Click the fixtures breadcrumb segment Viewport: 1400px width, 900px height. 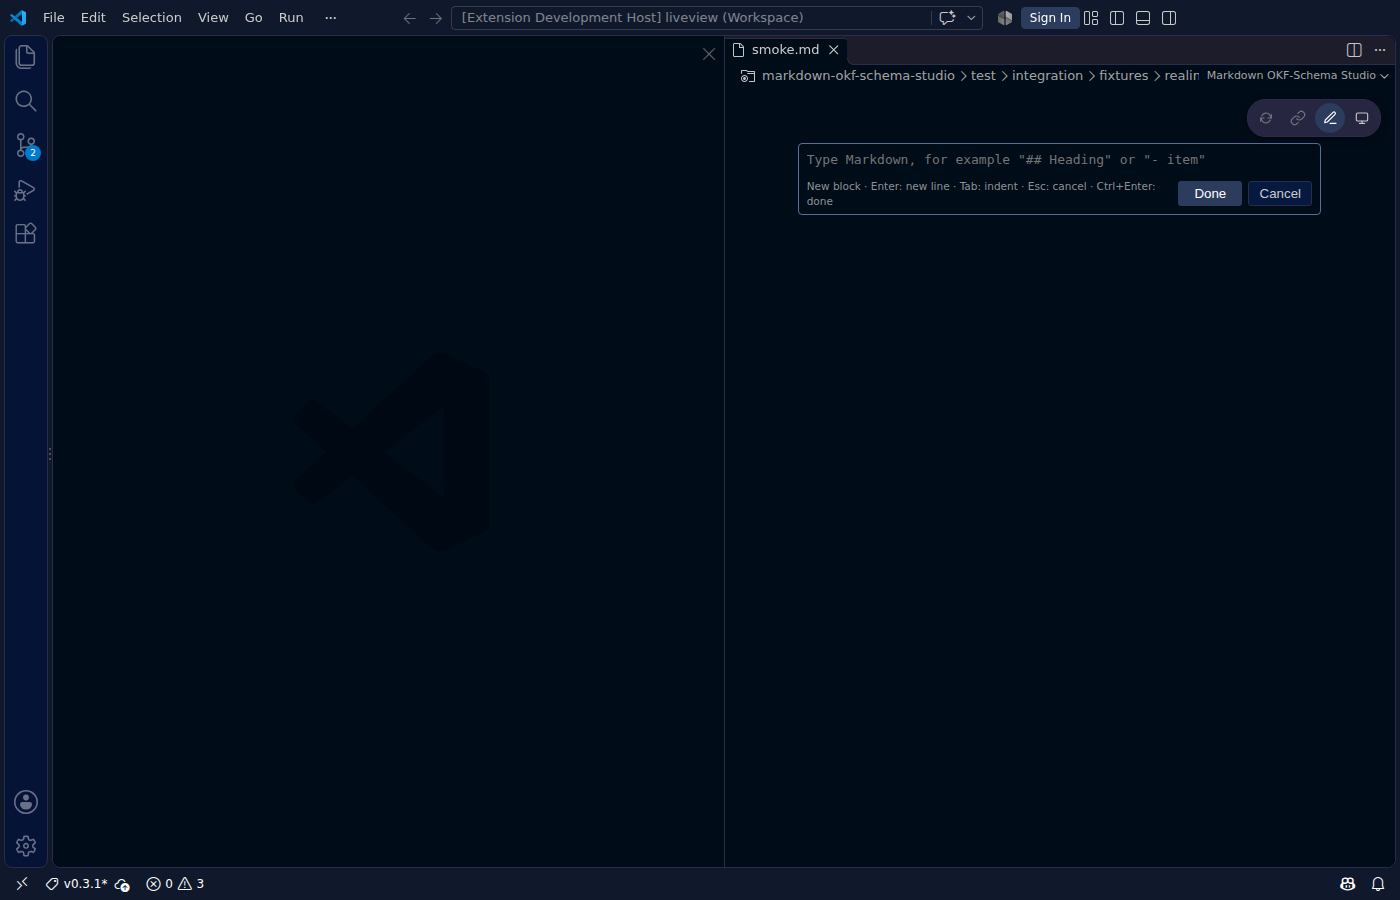click(x=1123, y=76)
